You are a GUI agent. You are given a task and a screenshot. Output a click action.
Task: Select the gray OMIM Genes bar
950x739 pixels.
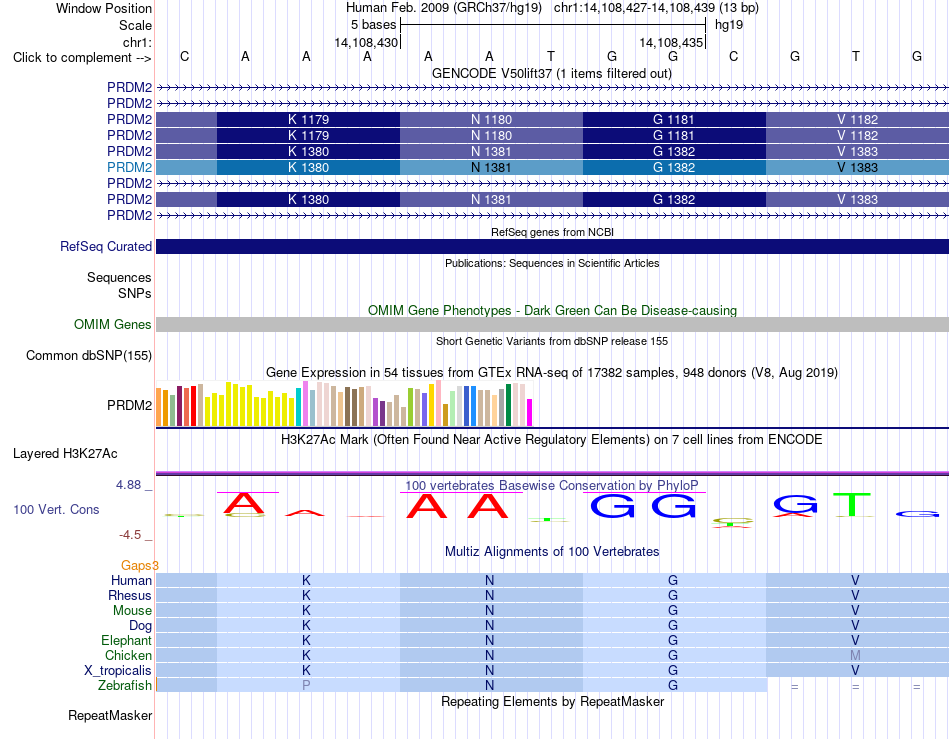552,325
